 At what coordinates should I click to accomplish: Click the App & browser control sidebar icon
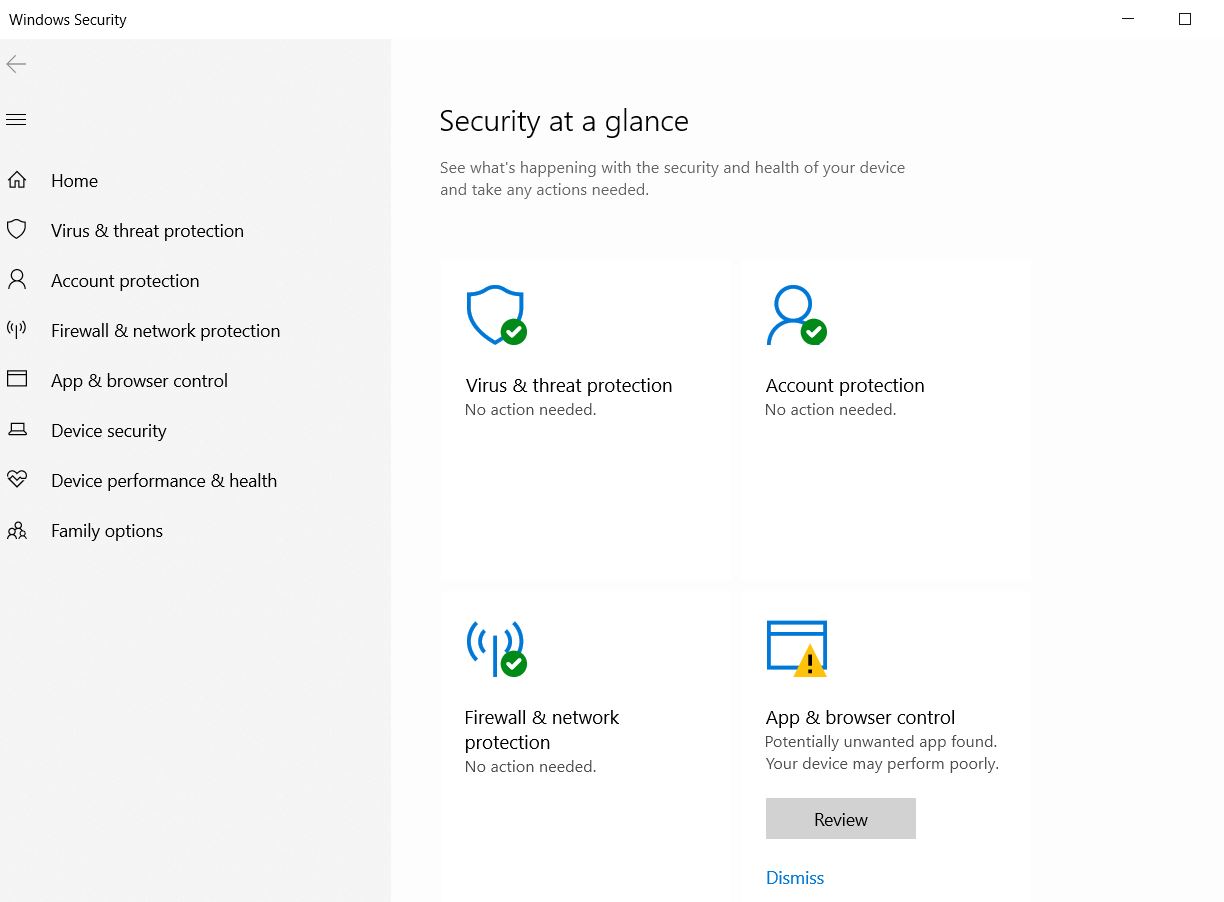18,380
